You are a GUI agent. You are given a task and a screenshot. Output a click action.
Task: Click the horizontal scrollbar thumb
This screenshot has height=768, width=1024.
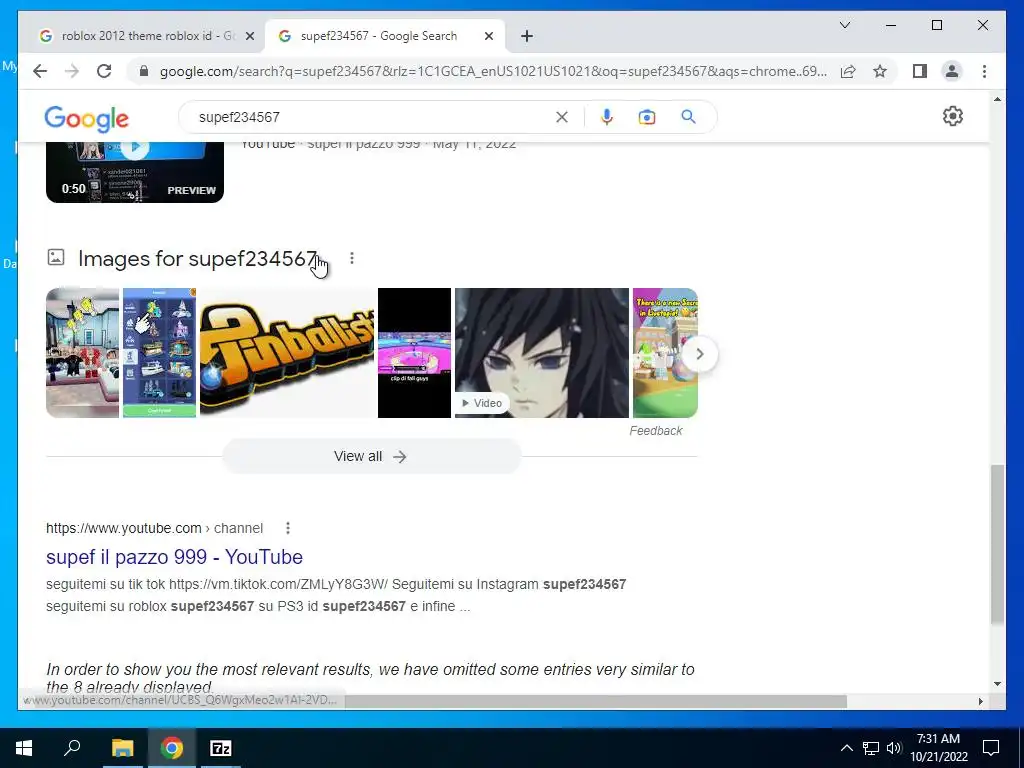(596, 701)
